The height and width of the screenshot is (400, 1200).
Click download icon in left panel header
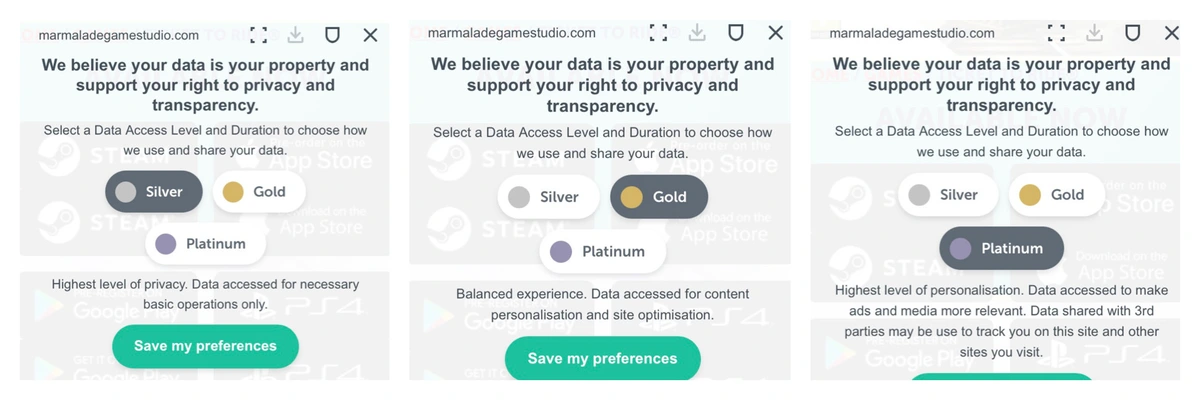(295, 35)
